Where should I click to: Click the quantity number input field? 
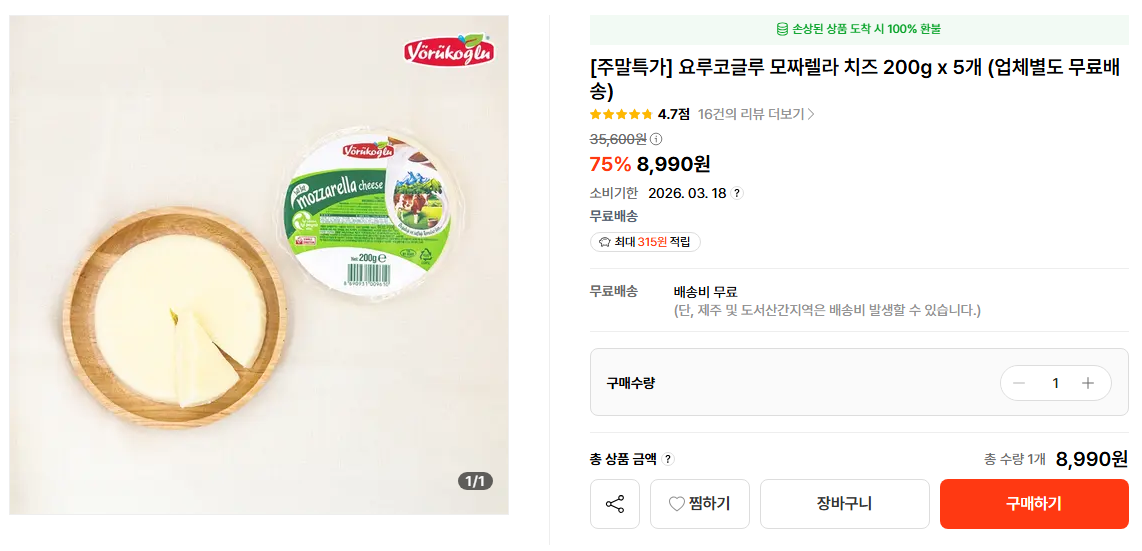pos(1054,383)
